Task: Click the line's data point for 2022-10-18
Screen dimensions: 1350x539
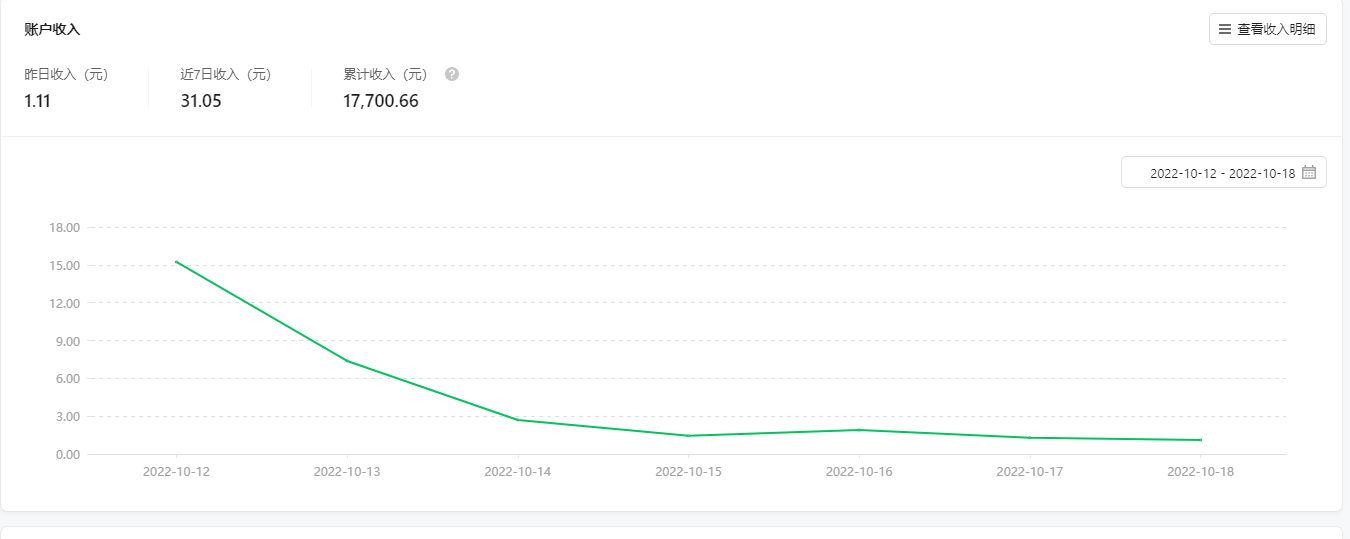Action: tap(1200, 440)
